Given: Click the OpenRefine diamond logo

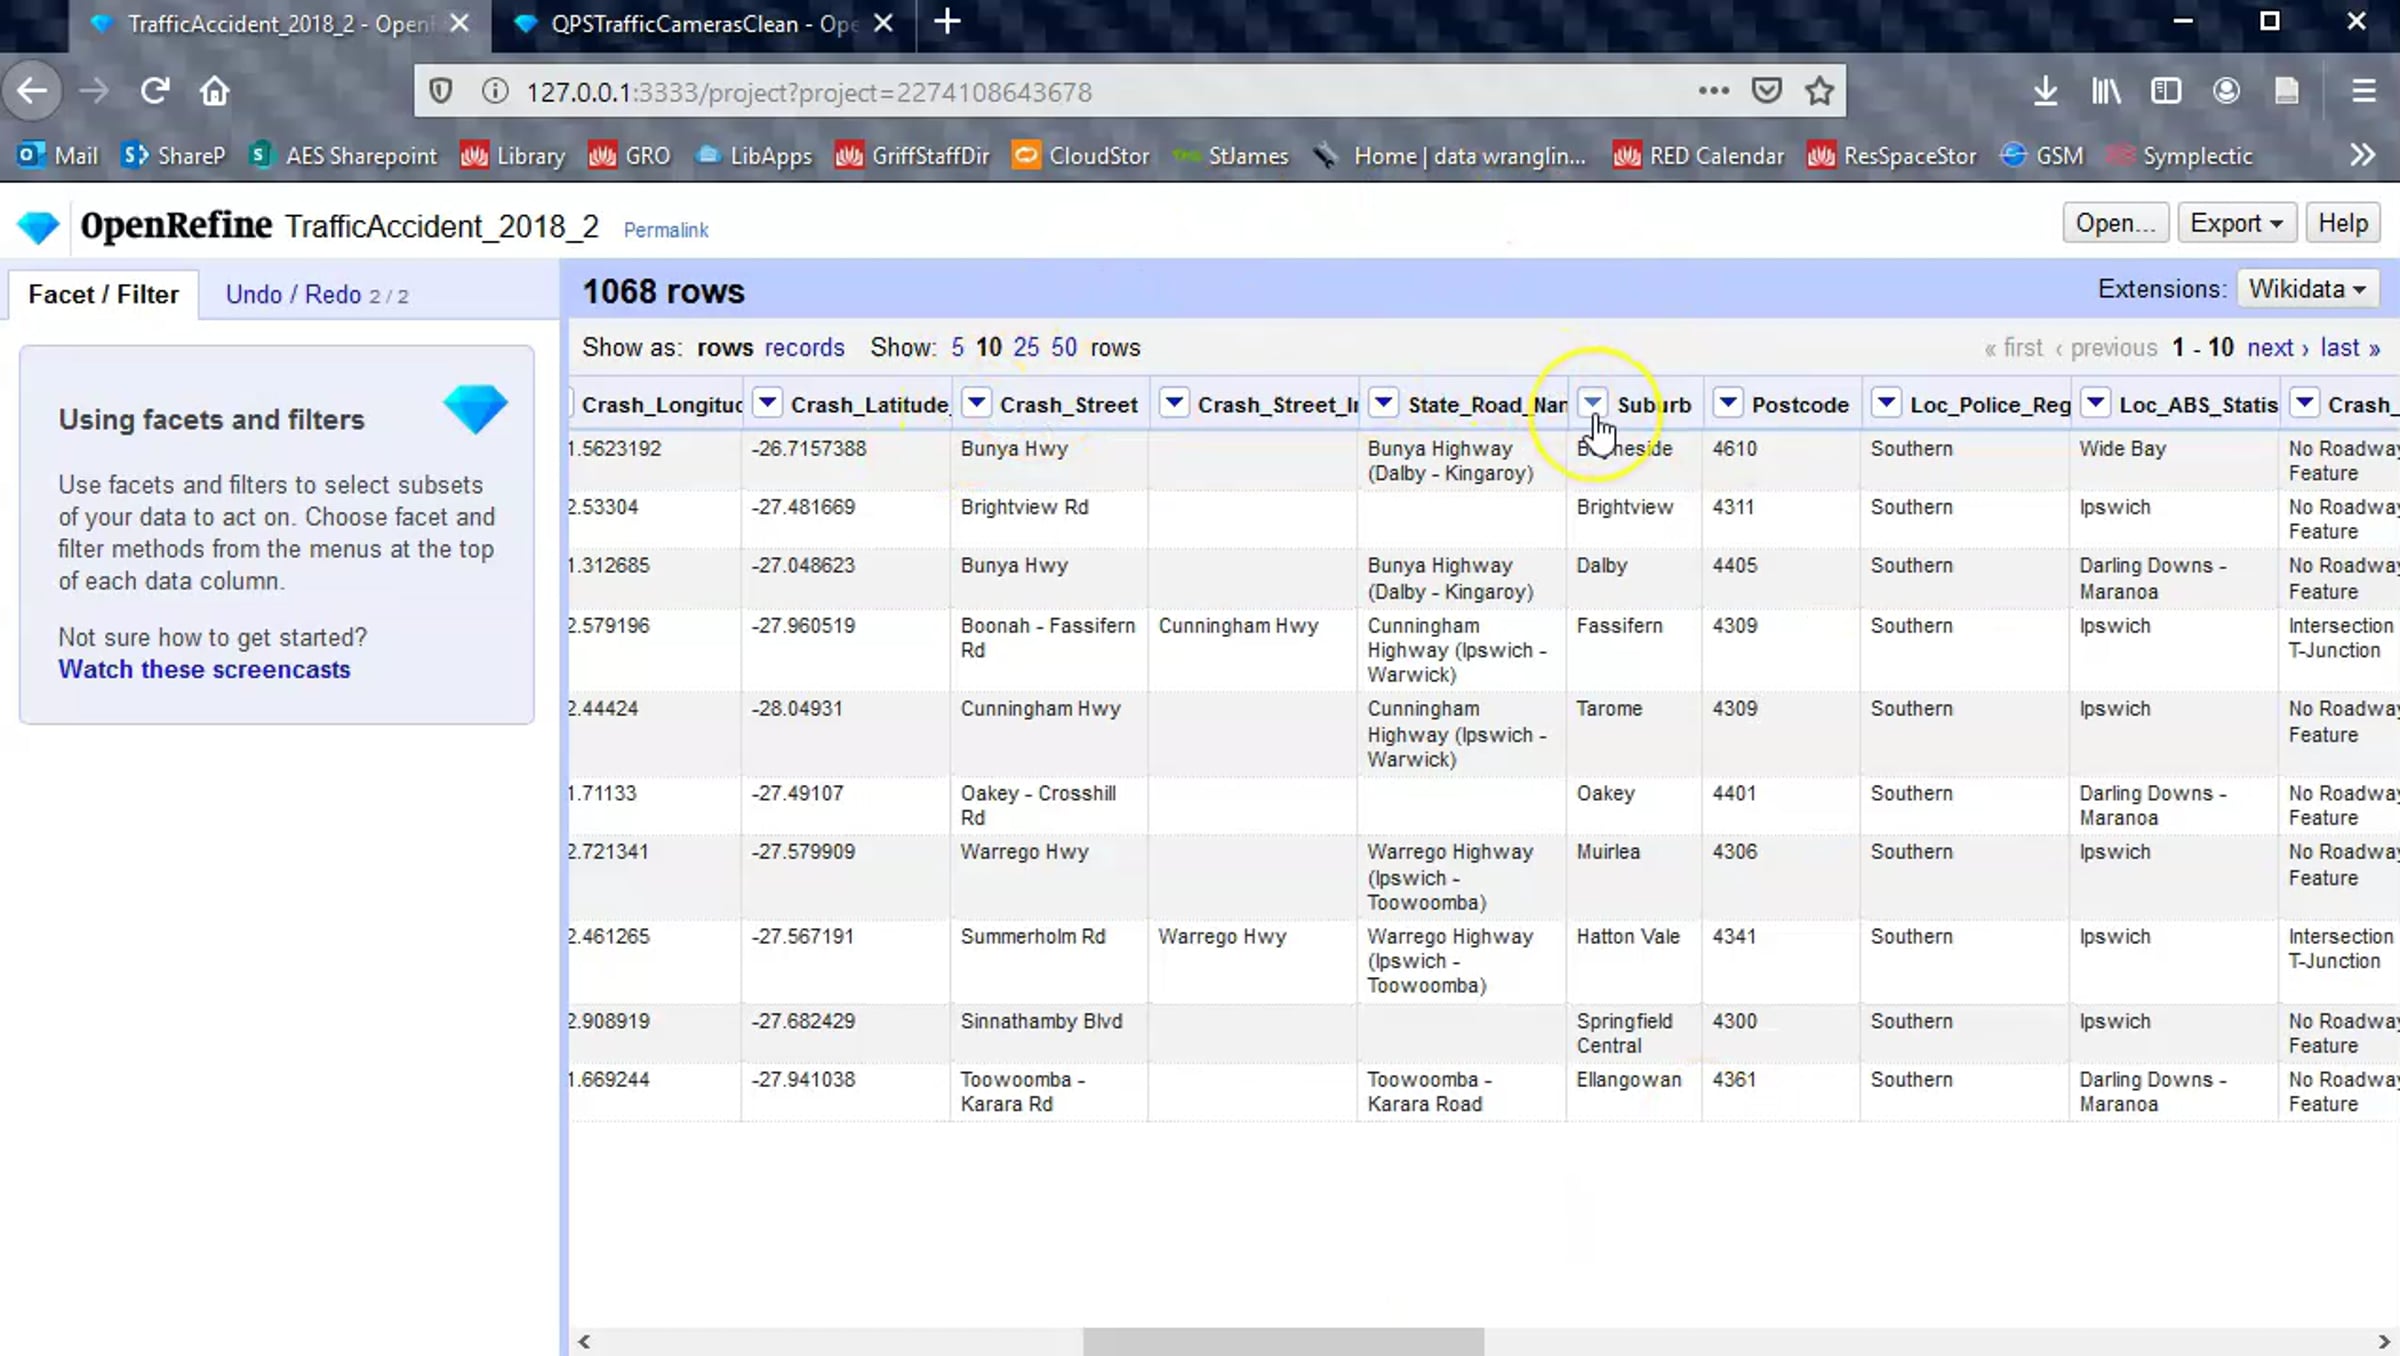Looking at the screenshot, I should point(39,227).
